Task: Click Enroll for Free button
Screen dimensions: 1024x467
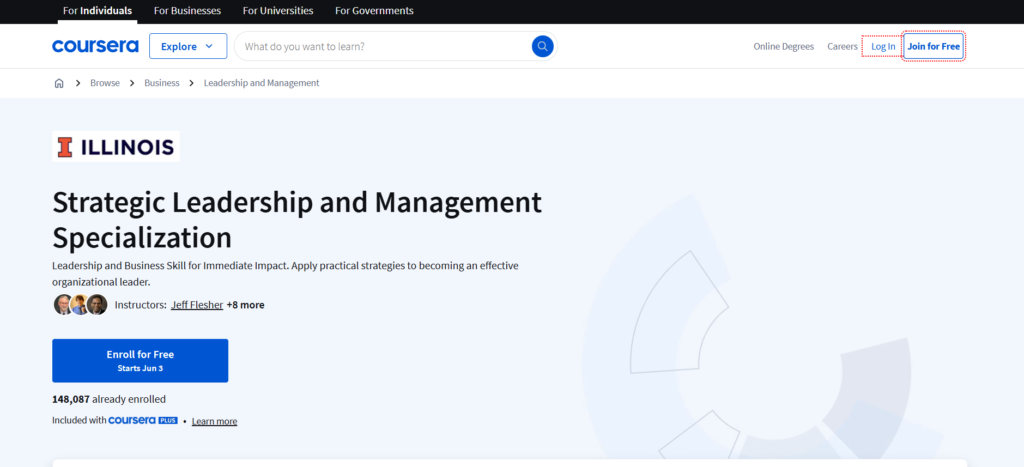Action: point(140,361)
